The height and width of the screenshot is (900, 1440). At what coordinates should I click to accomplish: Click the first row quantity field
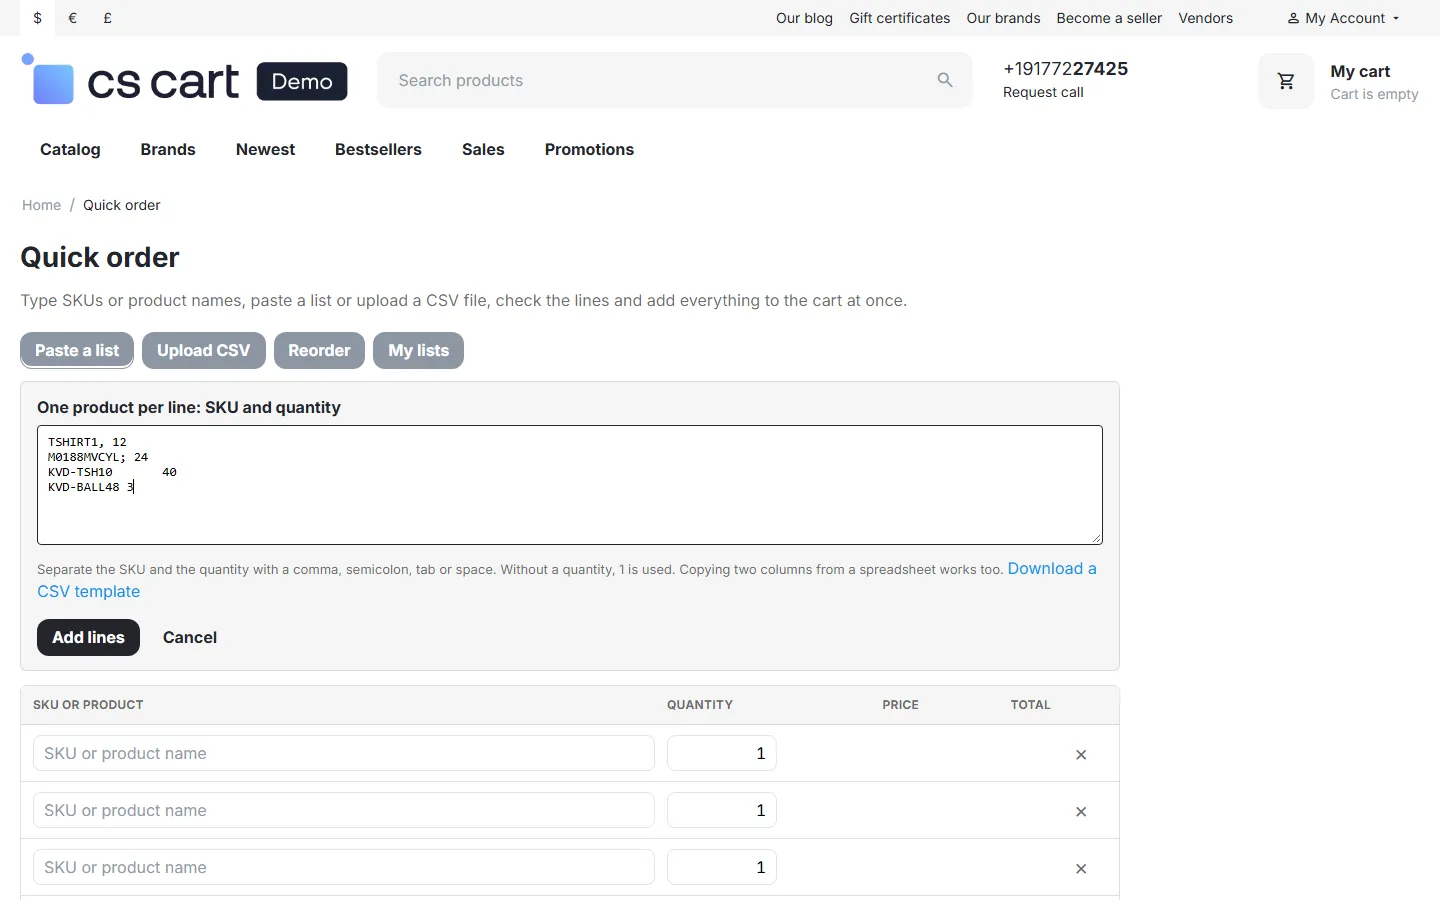tap(722, 754)
